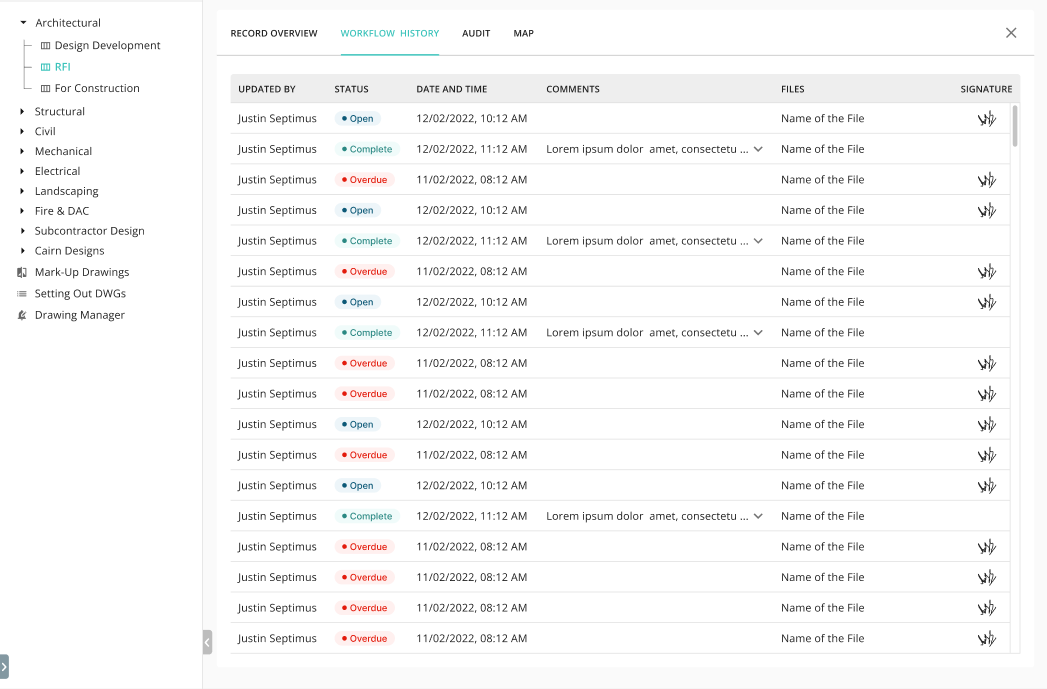Image resolution: width=1047 pixels, height=689 pixels.
Task: Click the Status column header
Action: pyautogui.click(x=351, y=89)
